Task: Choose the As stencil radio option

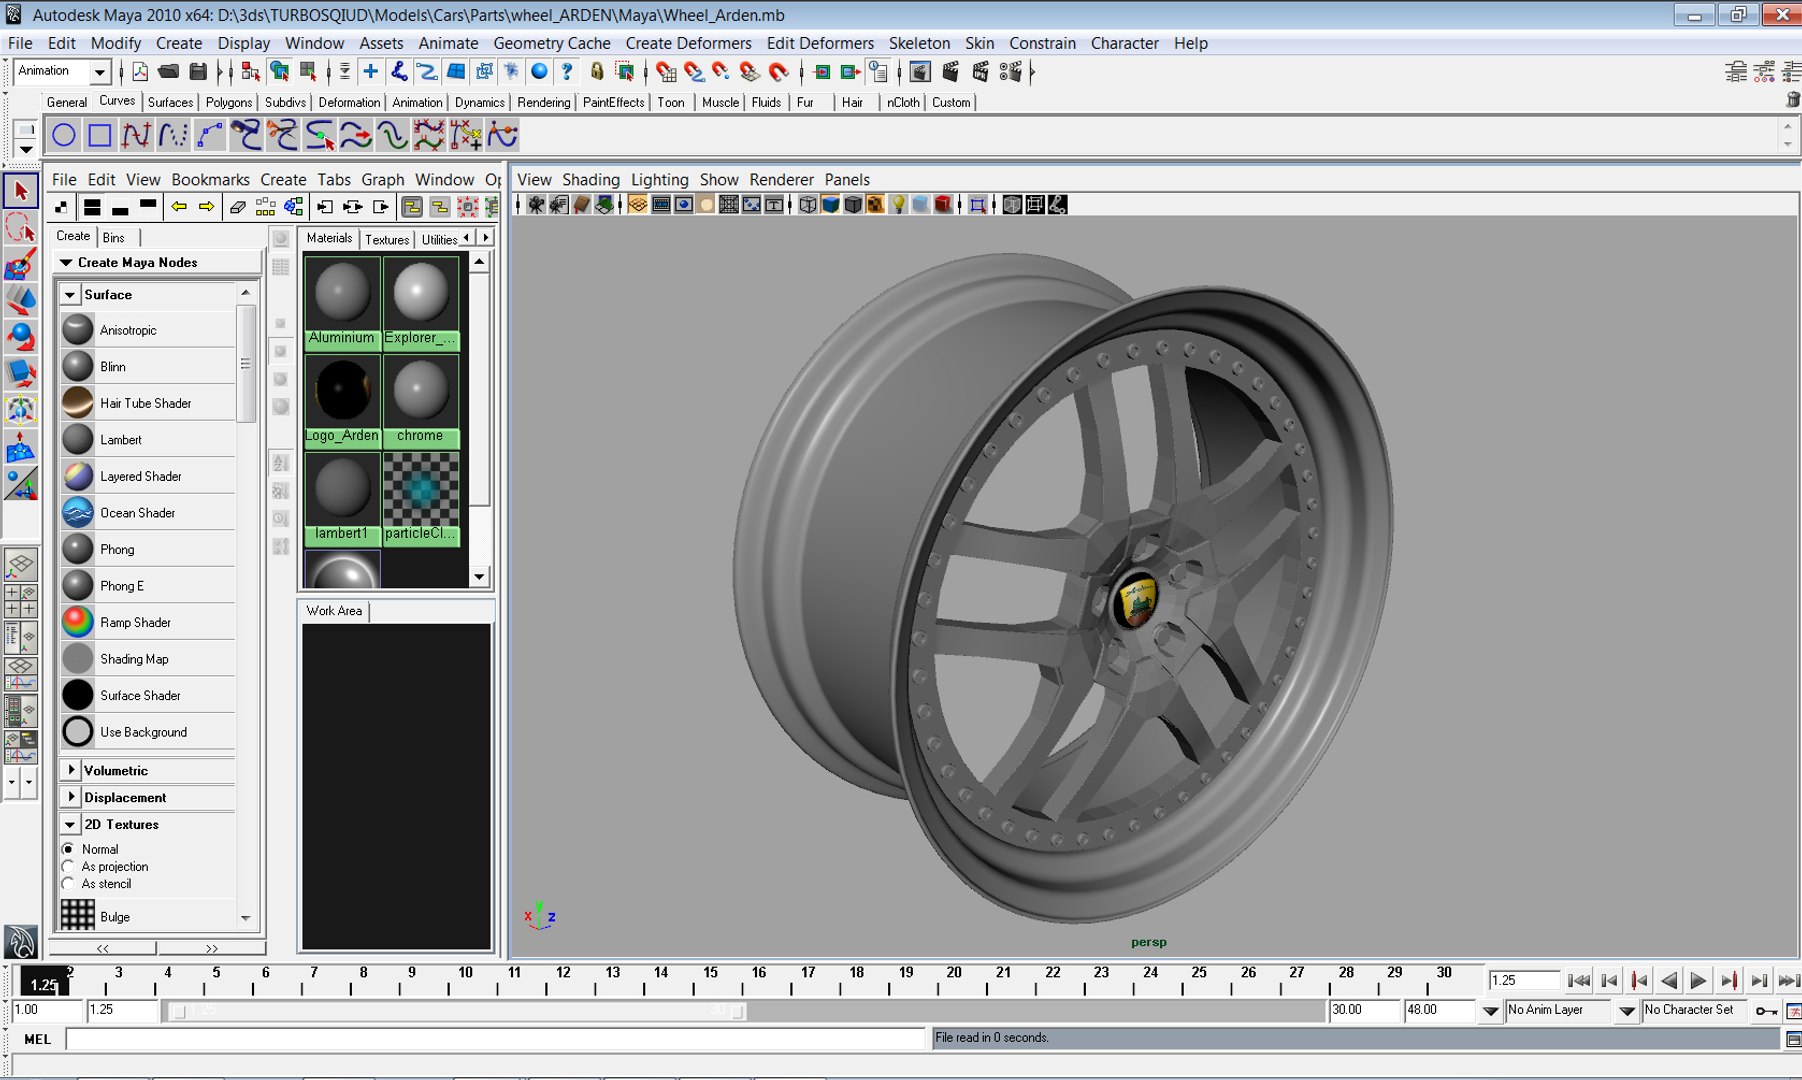Action: 69,884
